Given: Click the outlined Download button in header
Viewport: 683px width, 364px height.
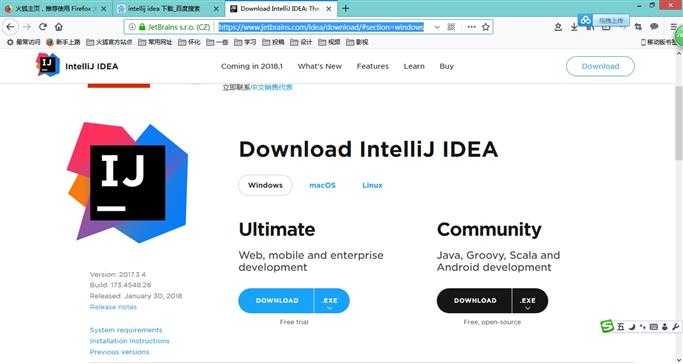Looking at the screenshot, I should [600, 66].
